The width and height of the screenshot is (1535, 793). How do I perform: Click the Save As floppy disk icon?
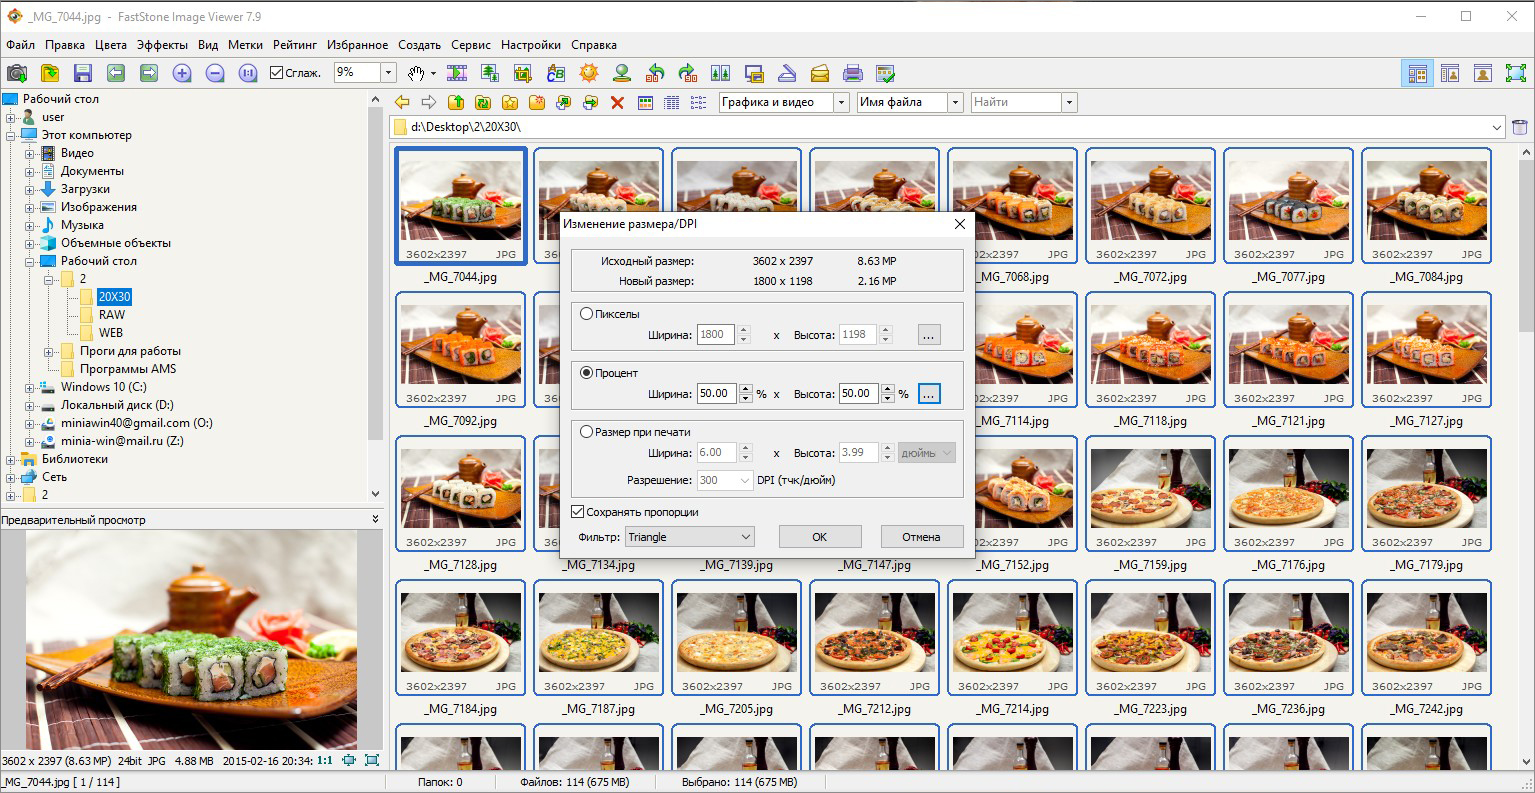[83, 73]
